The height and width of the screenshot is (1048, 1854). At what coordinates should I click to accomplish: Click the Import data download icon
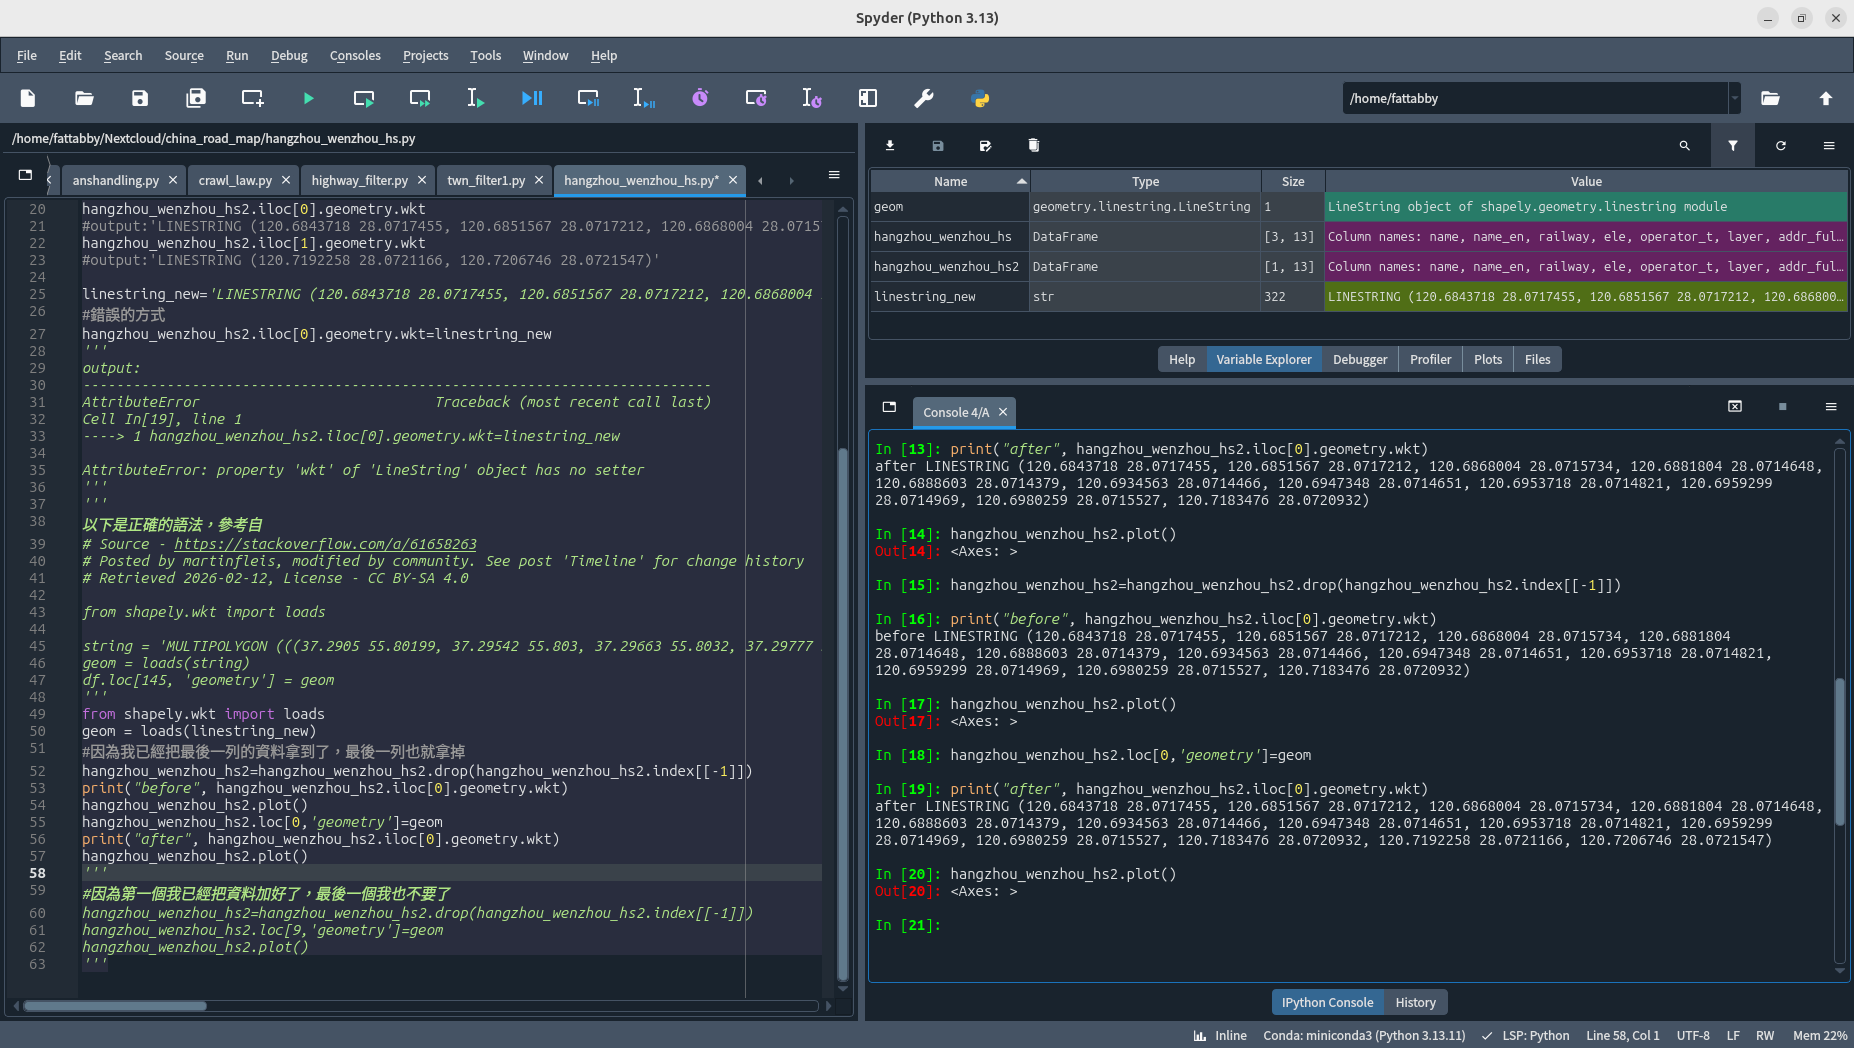tap(889, 146)
